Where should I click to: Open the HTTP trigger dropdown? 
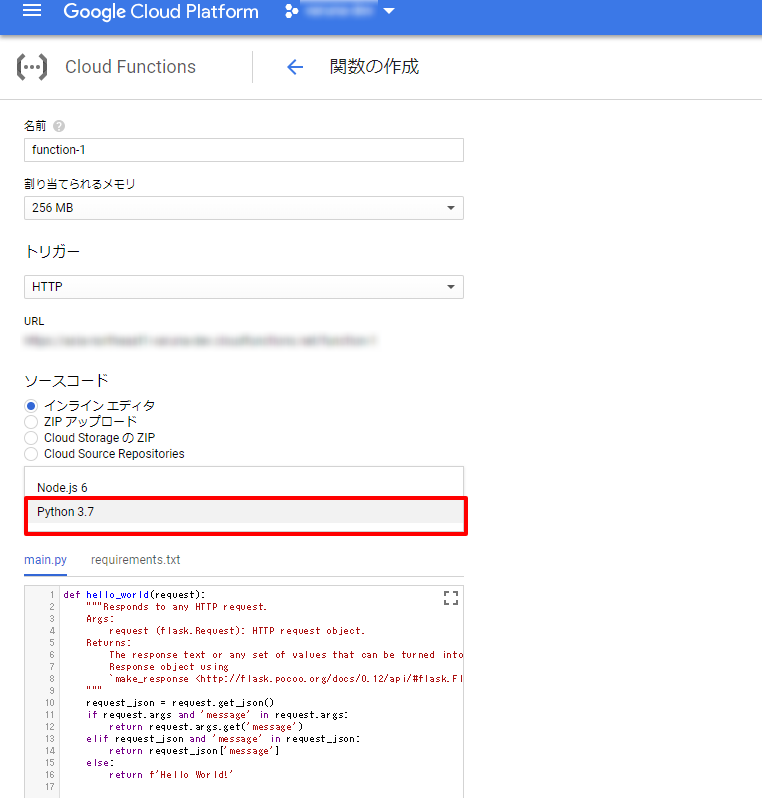coord(244,287)
